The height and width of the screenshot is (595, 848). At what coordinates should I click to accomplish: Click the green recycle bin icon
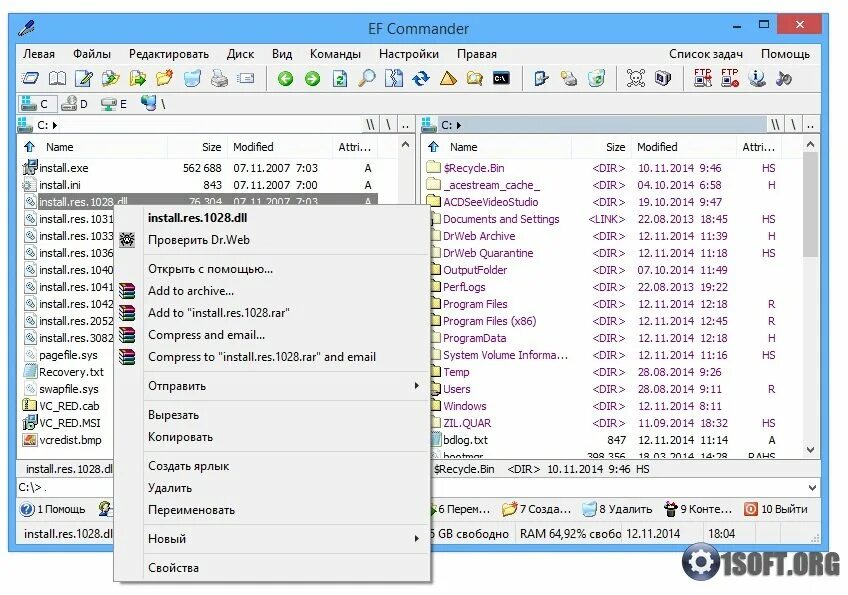coord(596,79)
